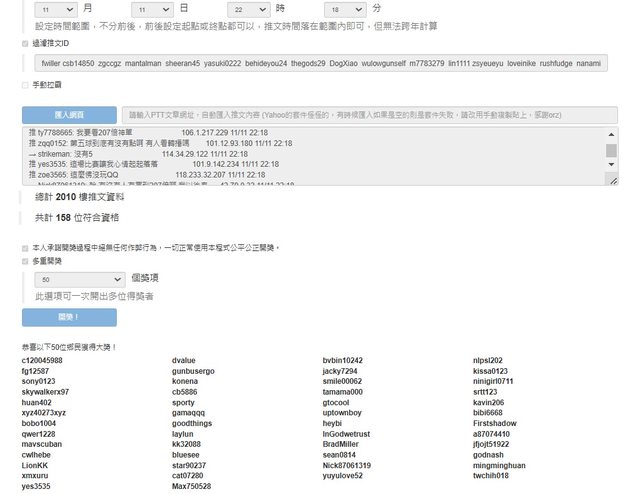This screenshot has height=494, width=640.
Task: Focus the filtered ID list field starting with fwiller
Action: point(320,63)
